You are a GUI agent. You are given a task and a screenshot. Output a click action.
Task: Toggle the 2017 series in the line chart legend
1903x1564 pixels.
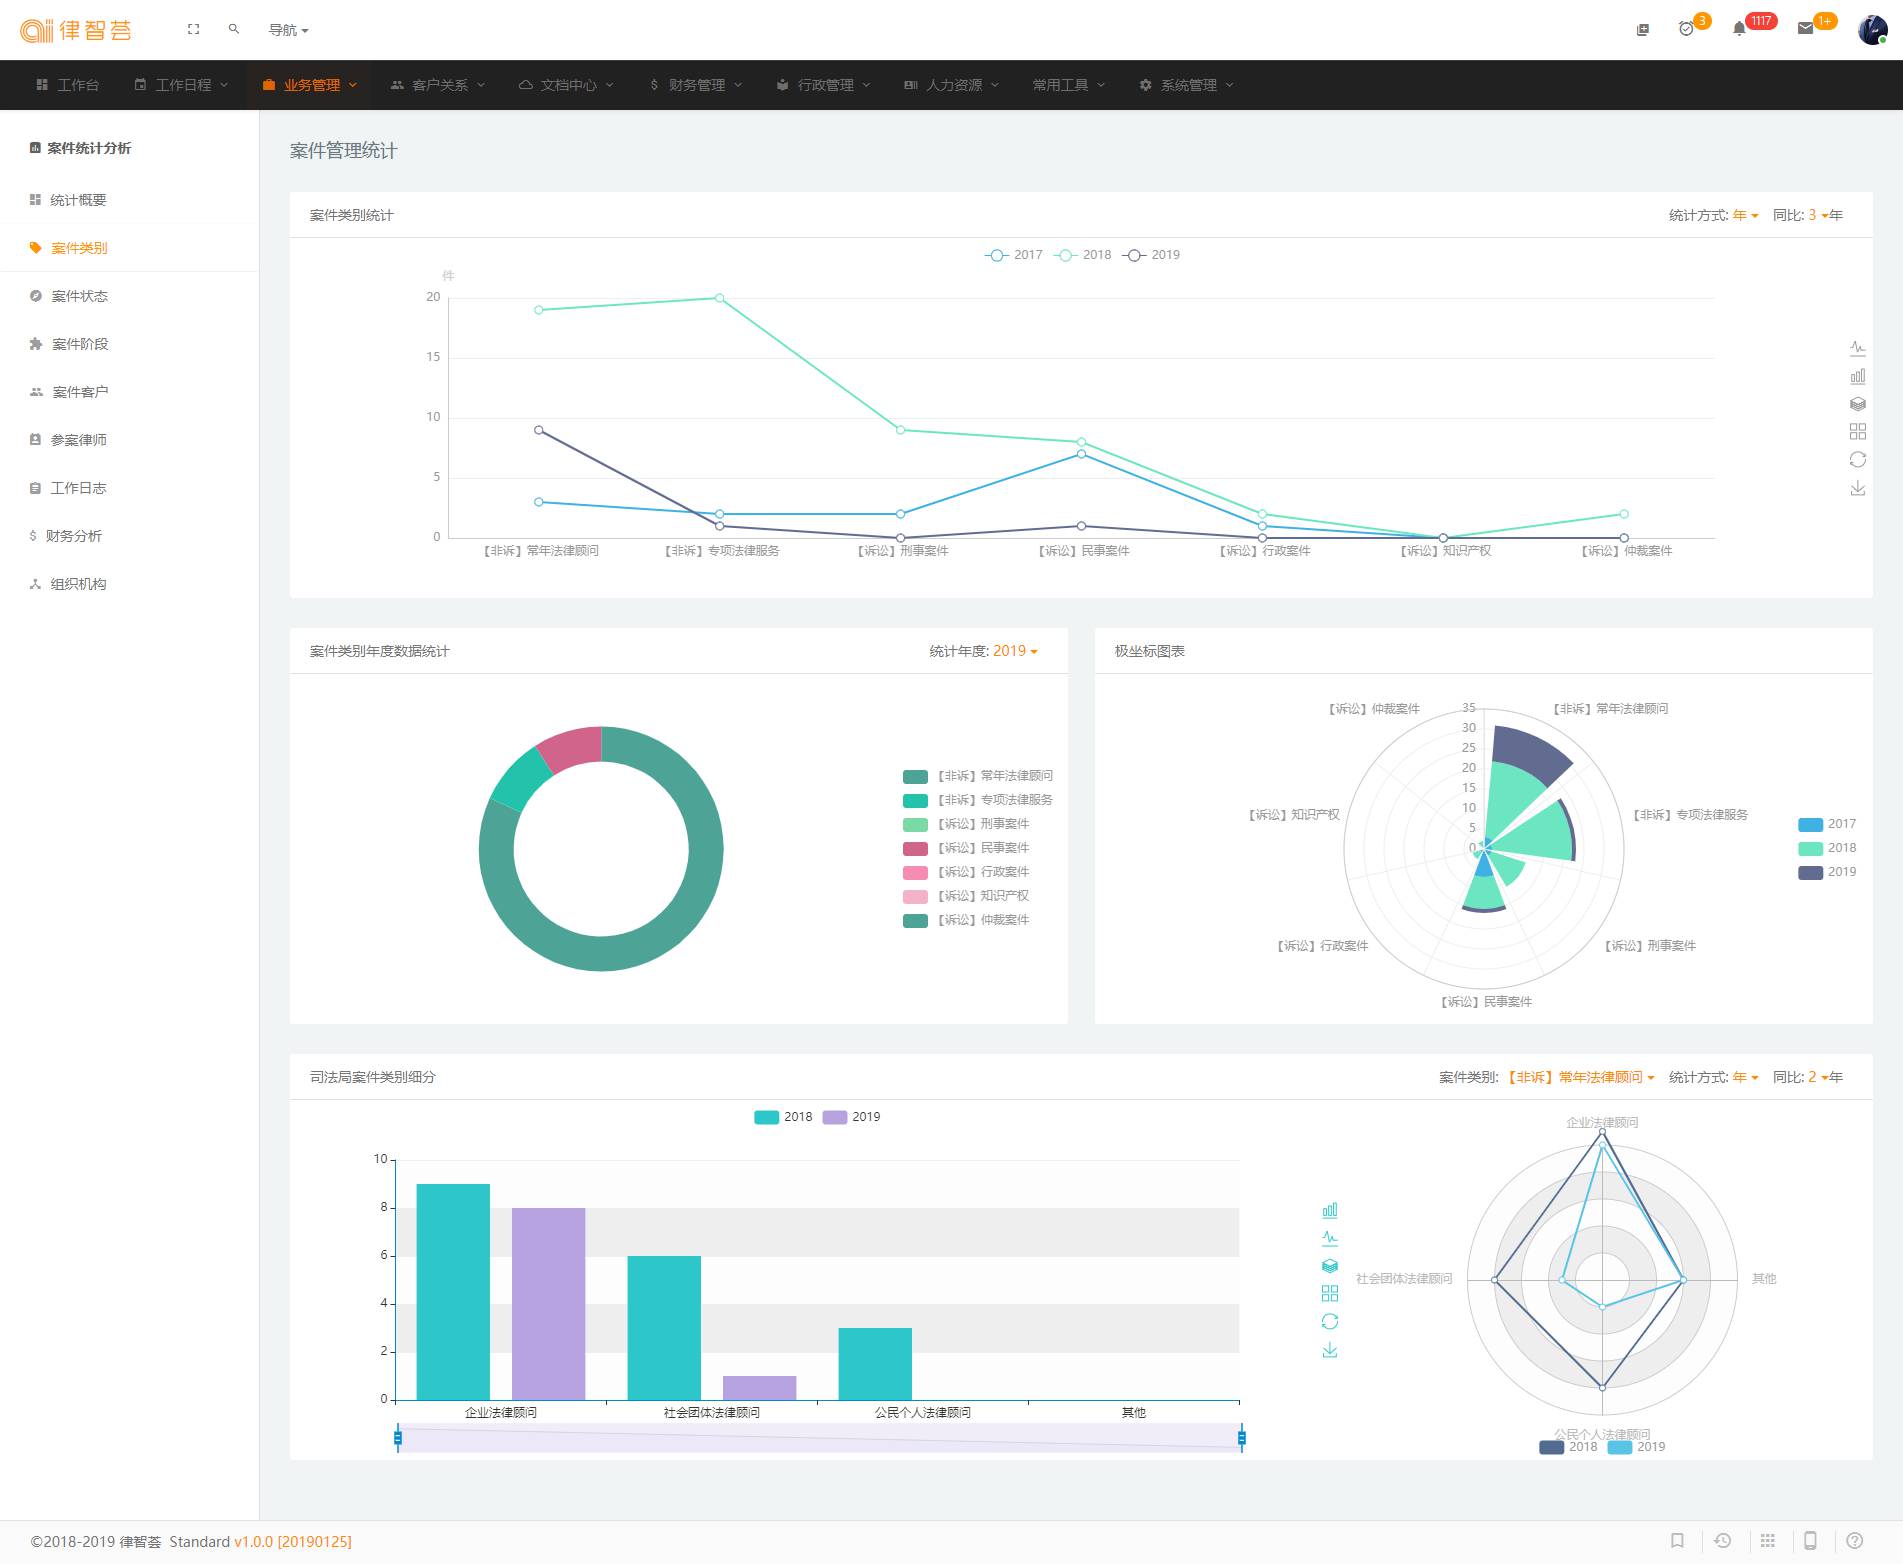(1014, 255)
